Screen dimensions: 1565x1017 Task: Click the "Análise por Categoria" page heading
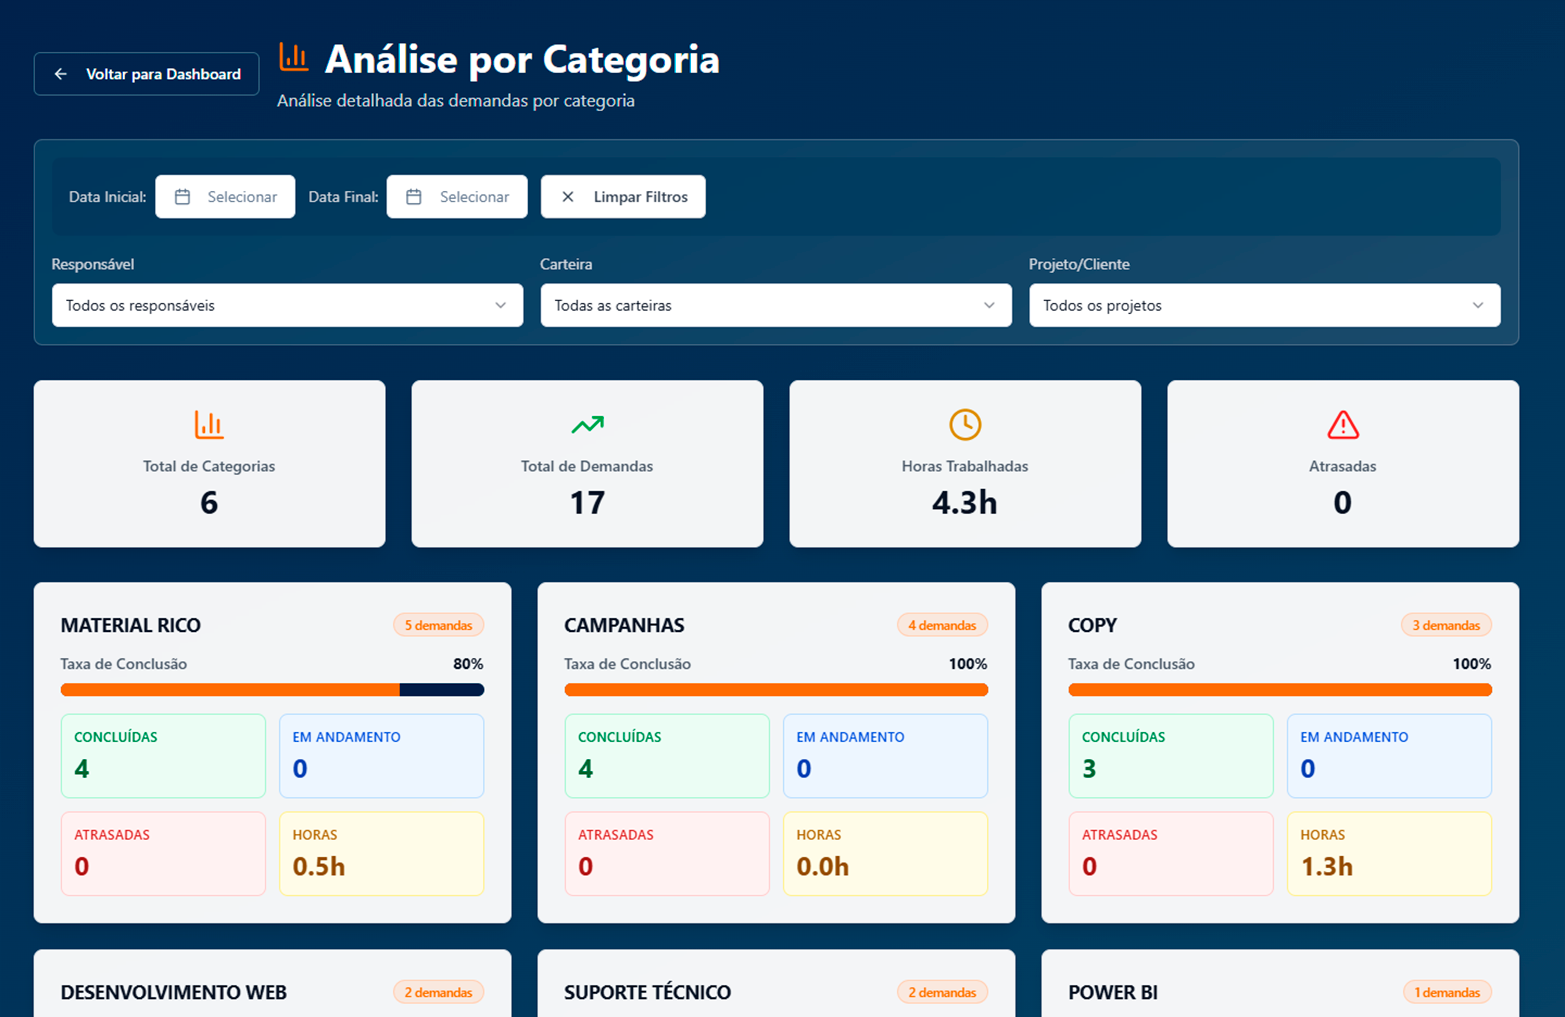pyautogui.click(x=522, y=59)
